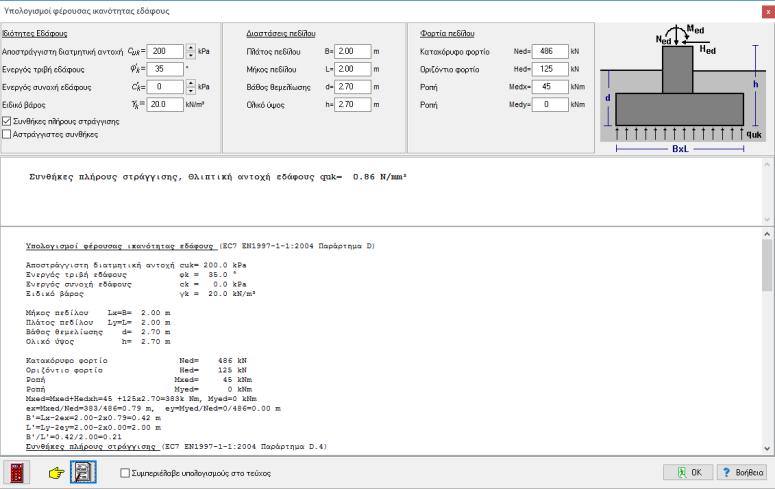
Task: Click the unit weight field showing 20.0
Action: 165,105
